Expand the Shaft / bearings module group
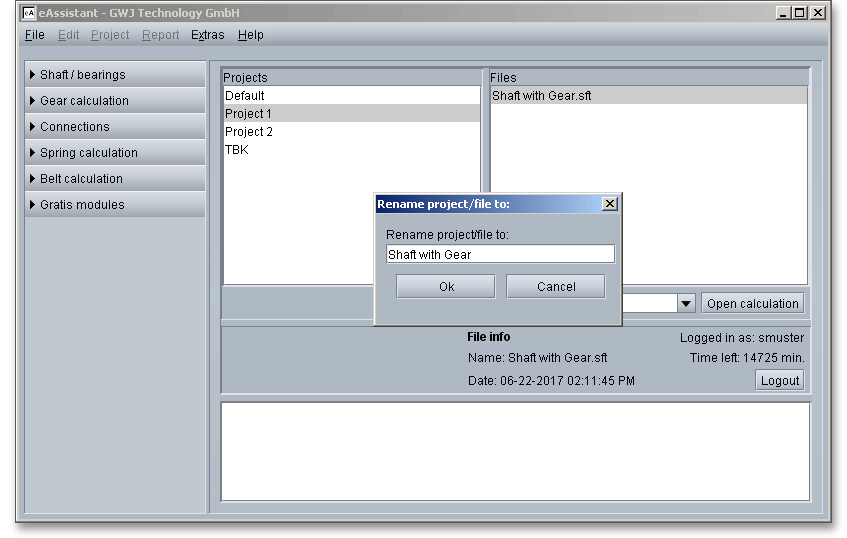 point(115,75)
